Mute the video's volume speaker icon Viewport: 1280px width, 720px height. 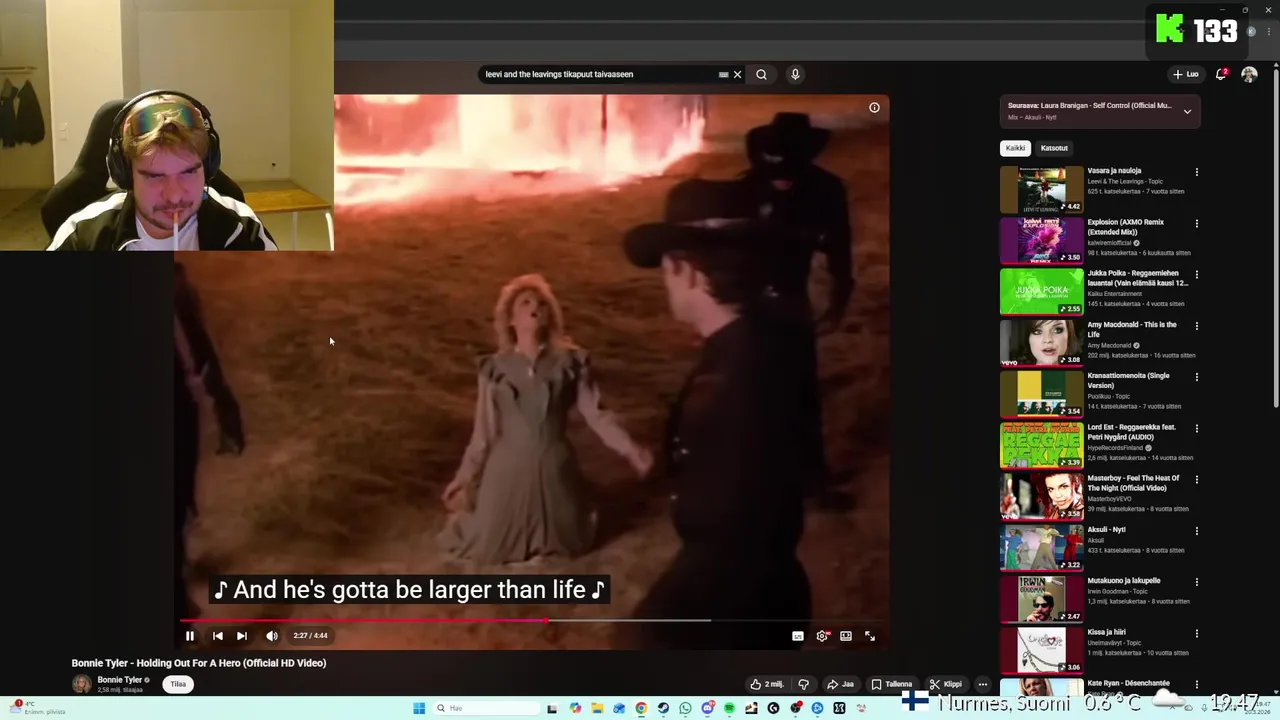[x=271, y=636]
